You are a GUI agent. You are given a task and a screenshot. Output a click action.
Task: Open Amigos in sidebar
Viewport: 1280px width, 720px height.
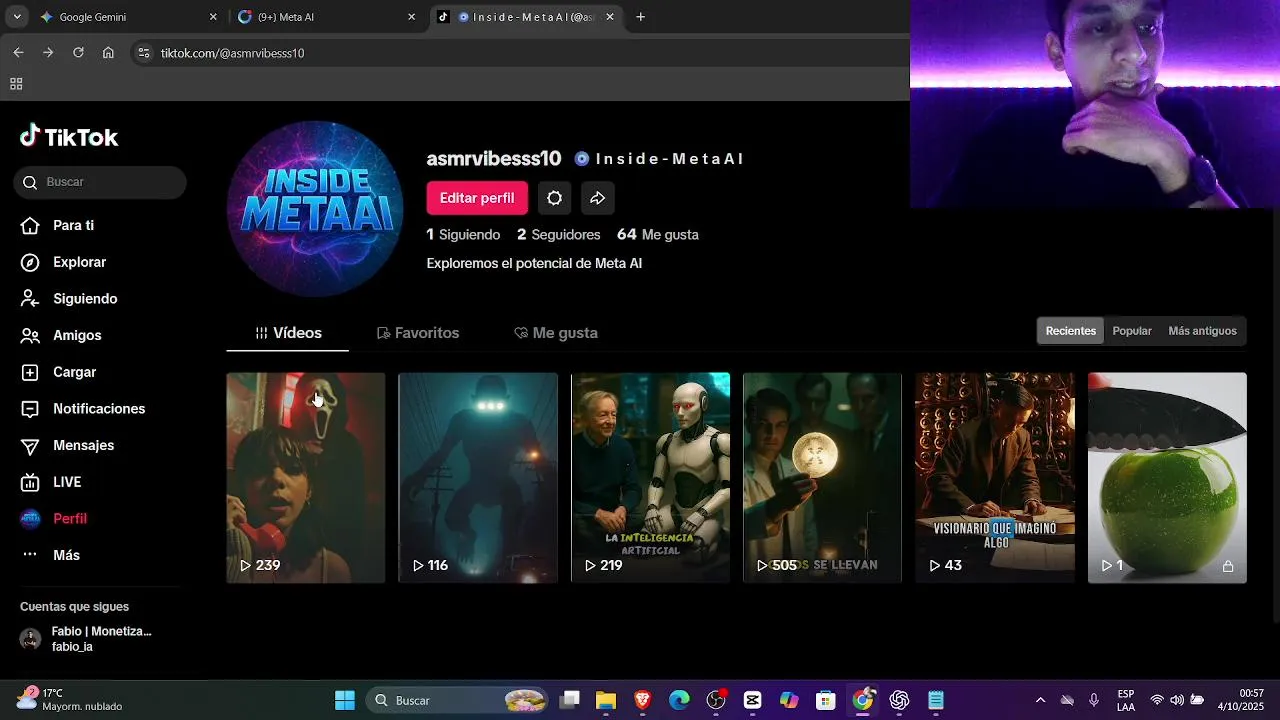[61, 335]
